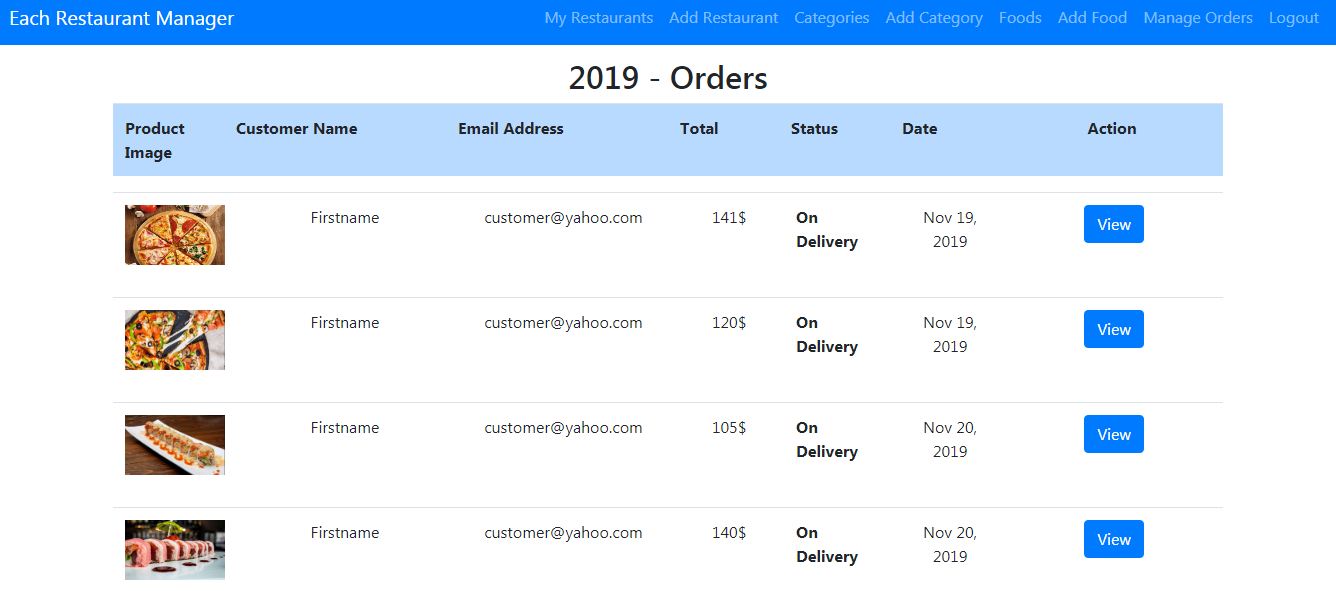Open Categories in the navbar
This screenshot has width=1336, height=591.
(x=832, y=18)
